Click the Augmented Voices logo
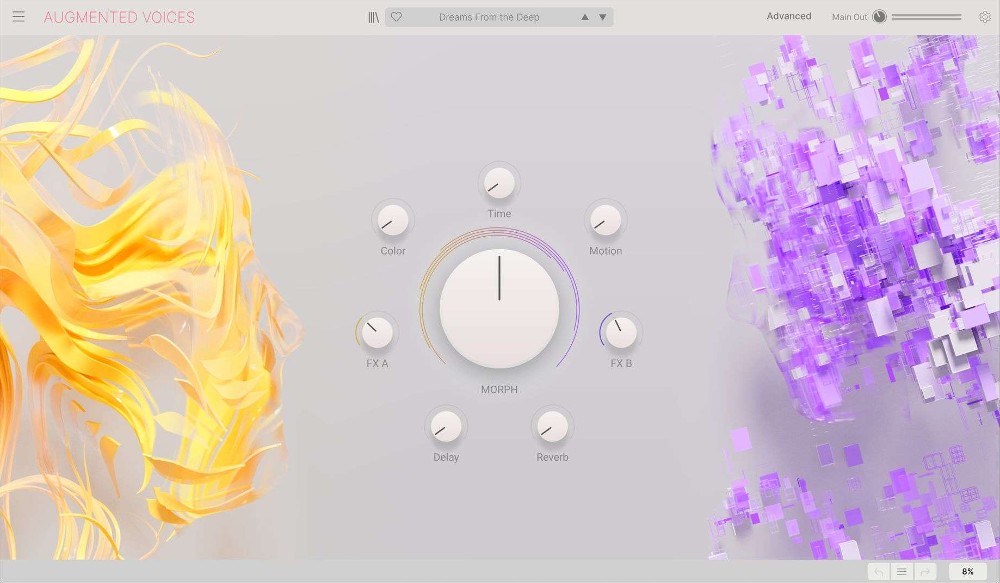The width and height of the screenshot is (1000, 583). 120,17
